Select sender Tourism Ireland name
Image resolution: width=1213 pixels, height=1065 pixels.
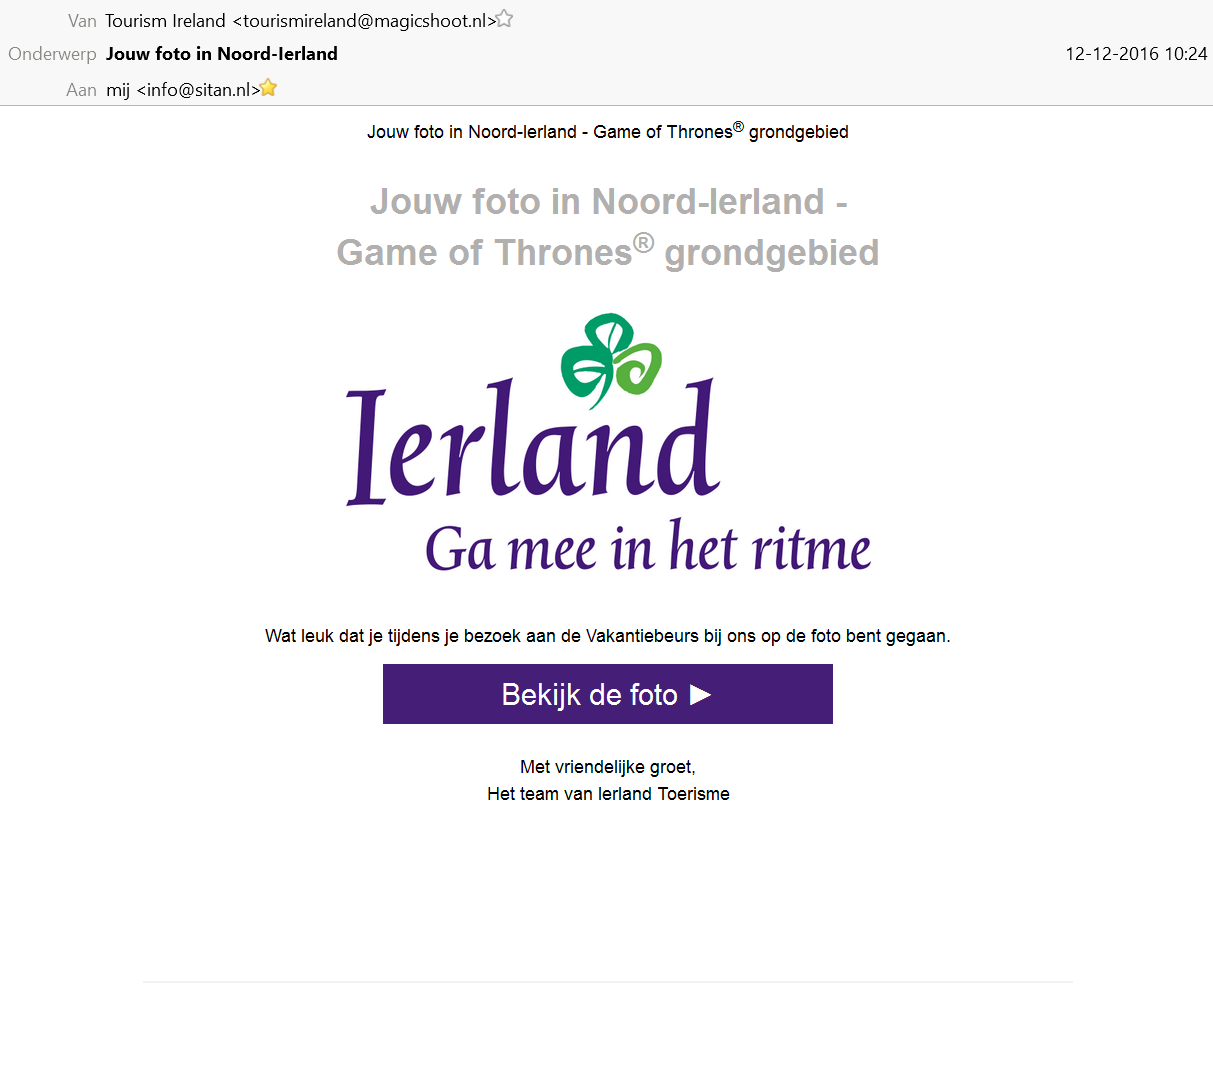pyautogui.click(x=165, y=21)
